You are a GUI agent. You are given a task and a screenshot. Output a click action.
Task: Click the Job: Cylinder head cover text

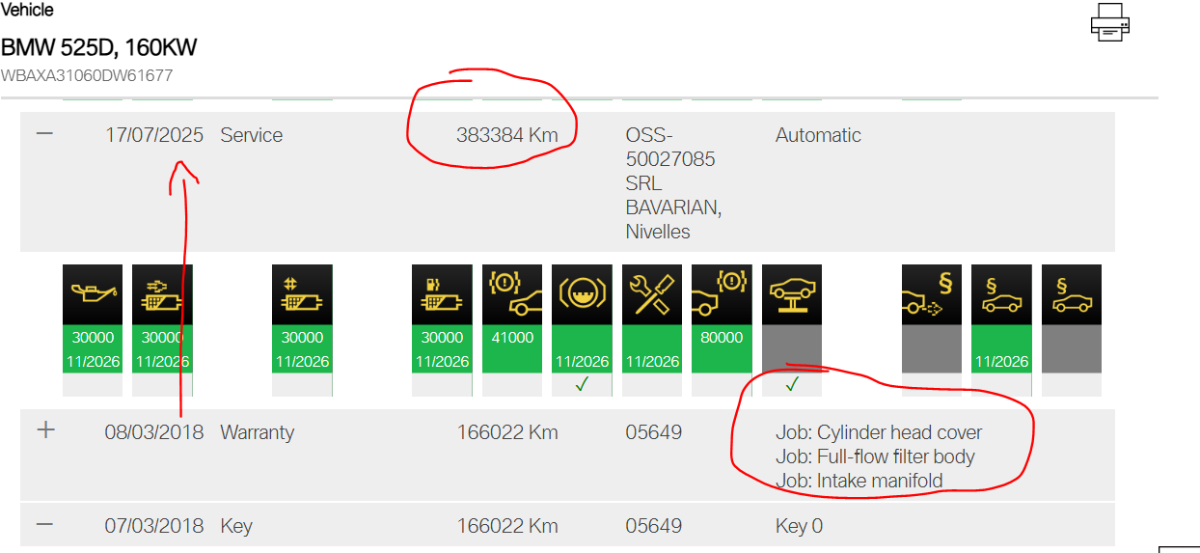point(879,433)
